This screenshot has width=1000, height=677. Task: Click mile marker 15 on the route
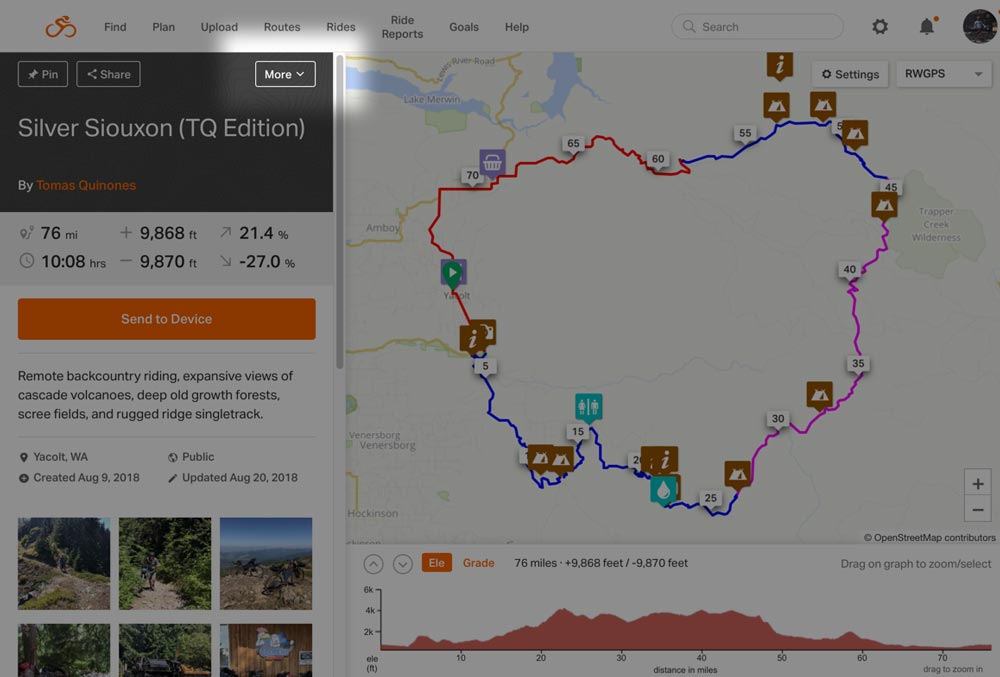pyautogui.click(x=578, y=432)
